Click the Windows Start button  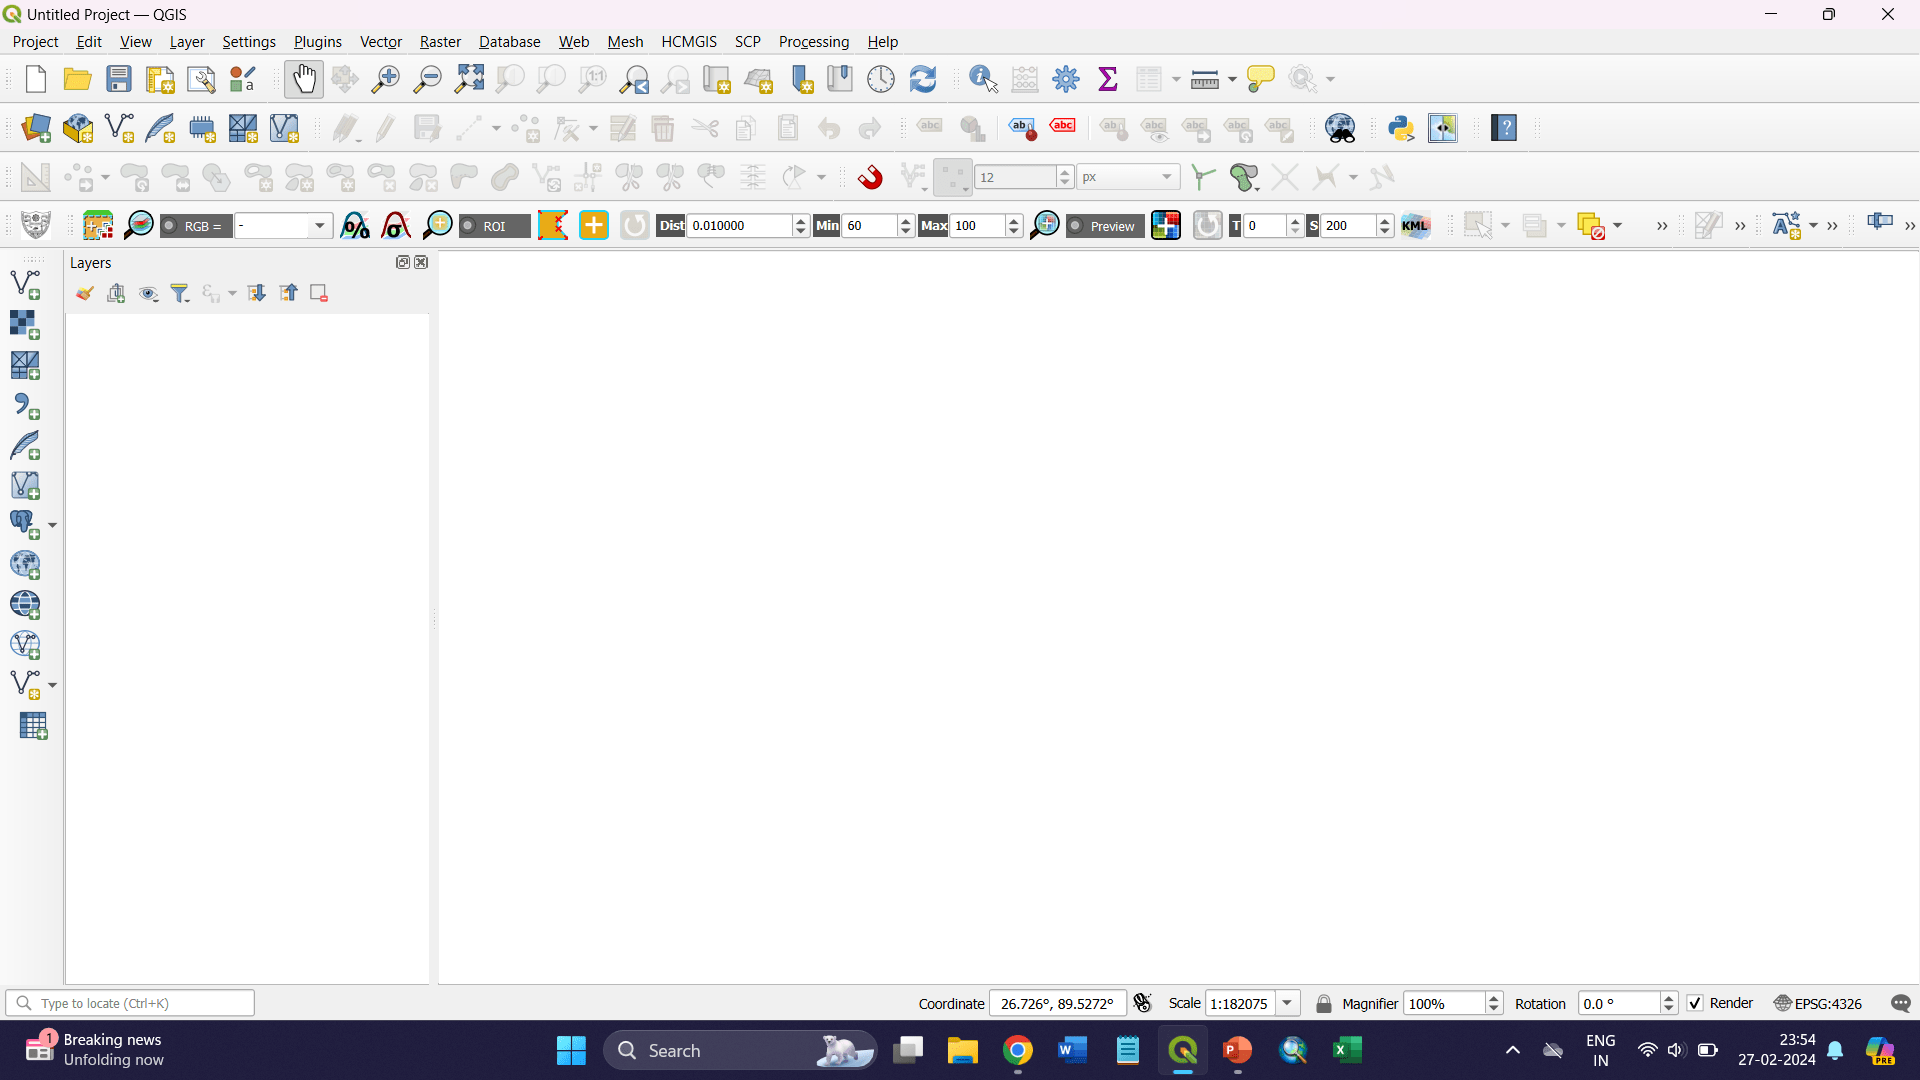pyautogui.click(x=571, y=1050)
